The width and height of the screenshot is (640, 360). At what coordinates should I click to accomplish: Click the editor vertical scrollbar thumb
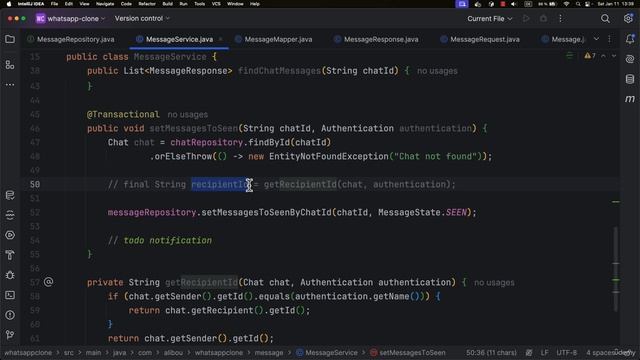(x=616, y=269)
